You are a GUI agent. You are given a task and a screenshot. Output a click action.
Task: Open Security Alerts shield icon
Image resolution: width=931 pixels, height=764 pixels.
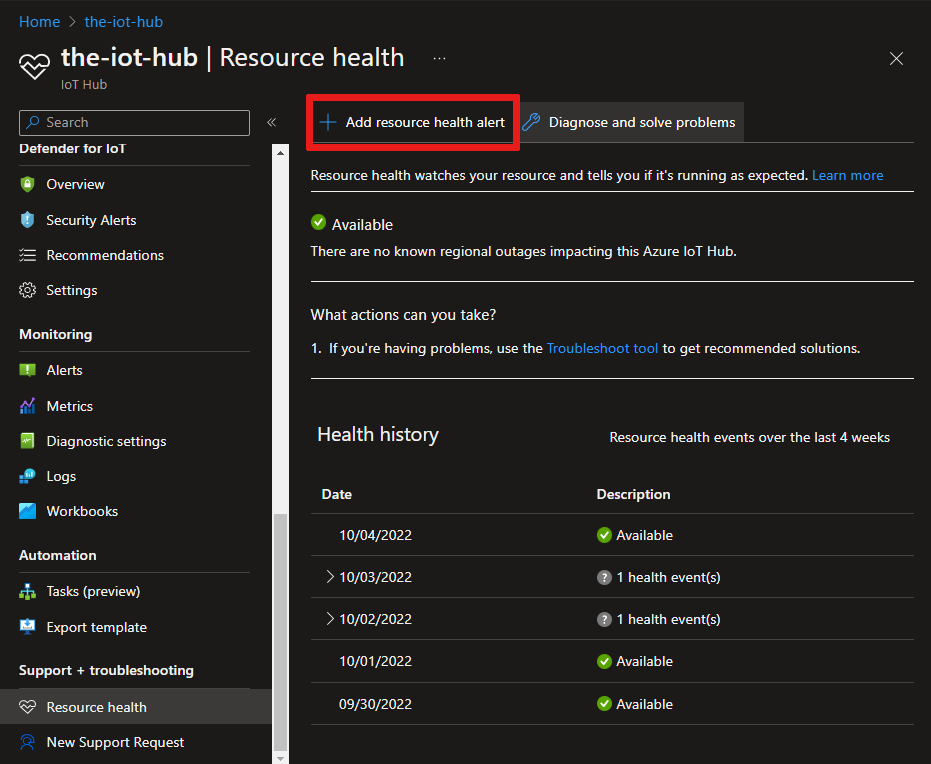coord(28,220)
